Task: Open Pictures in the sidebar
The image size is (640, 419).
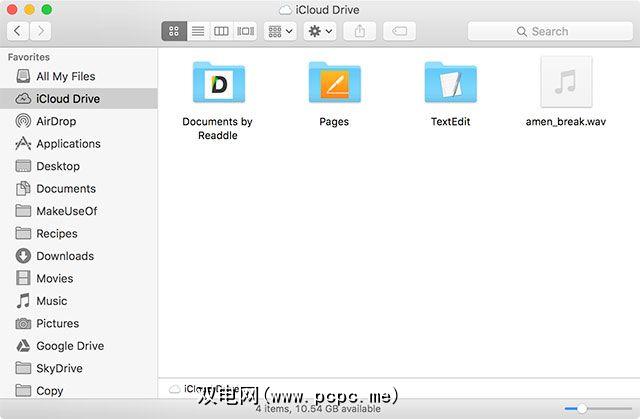Action: (x=78, y=323)
